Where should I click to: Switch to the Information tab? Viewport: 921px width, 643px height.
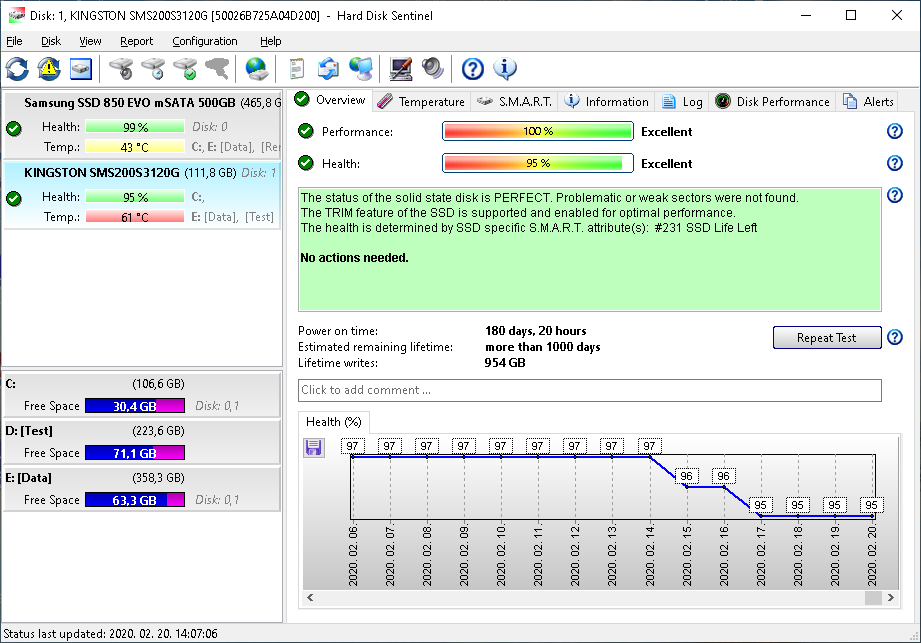606,102
